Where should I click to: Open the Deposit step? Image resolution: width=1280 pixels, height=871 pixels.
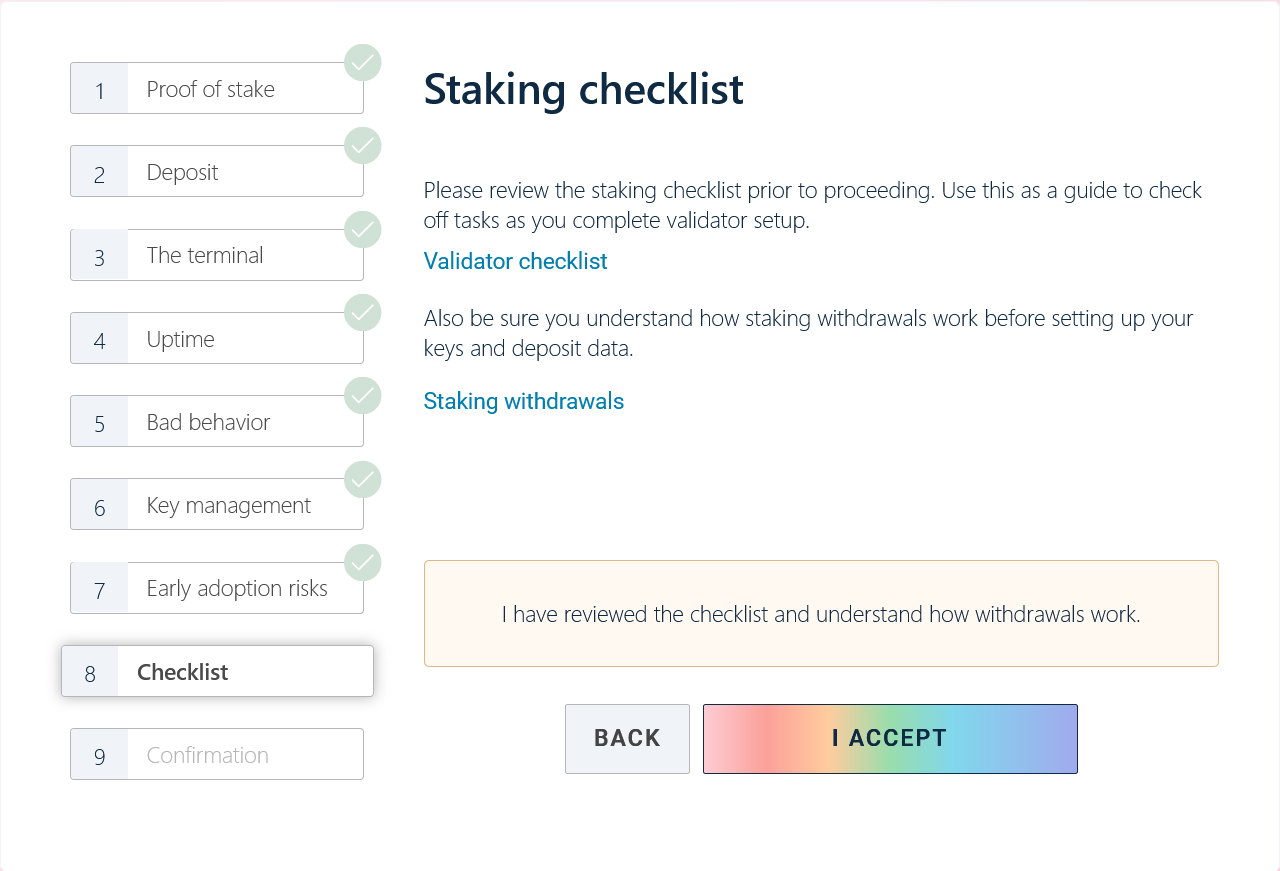[x=216, y=172]
